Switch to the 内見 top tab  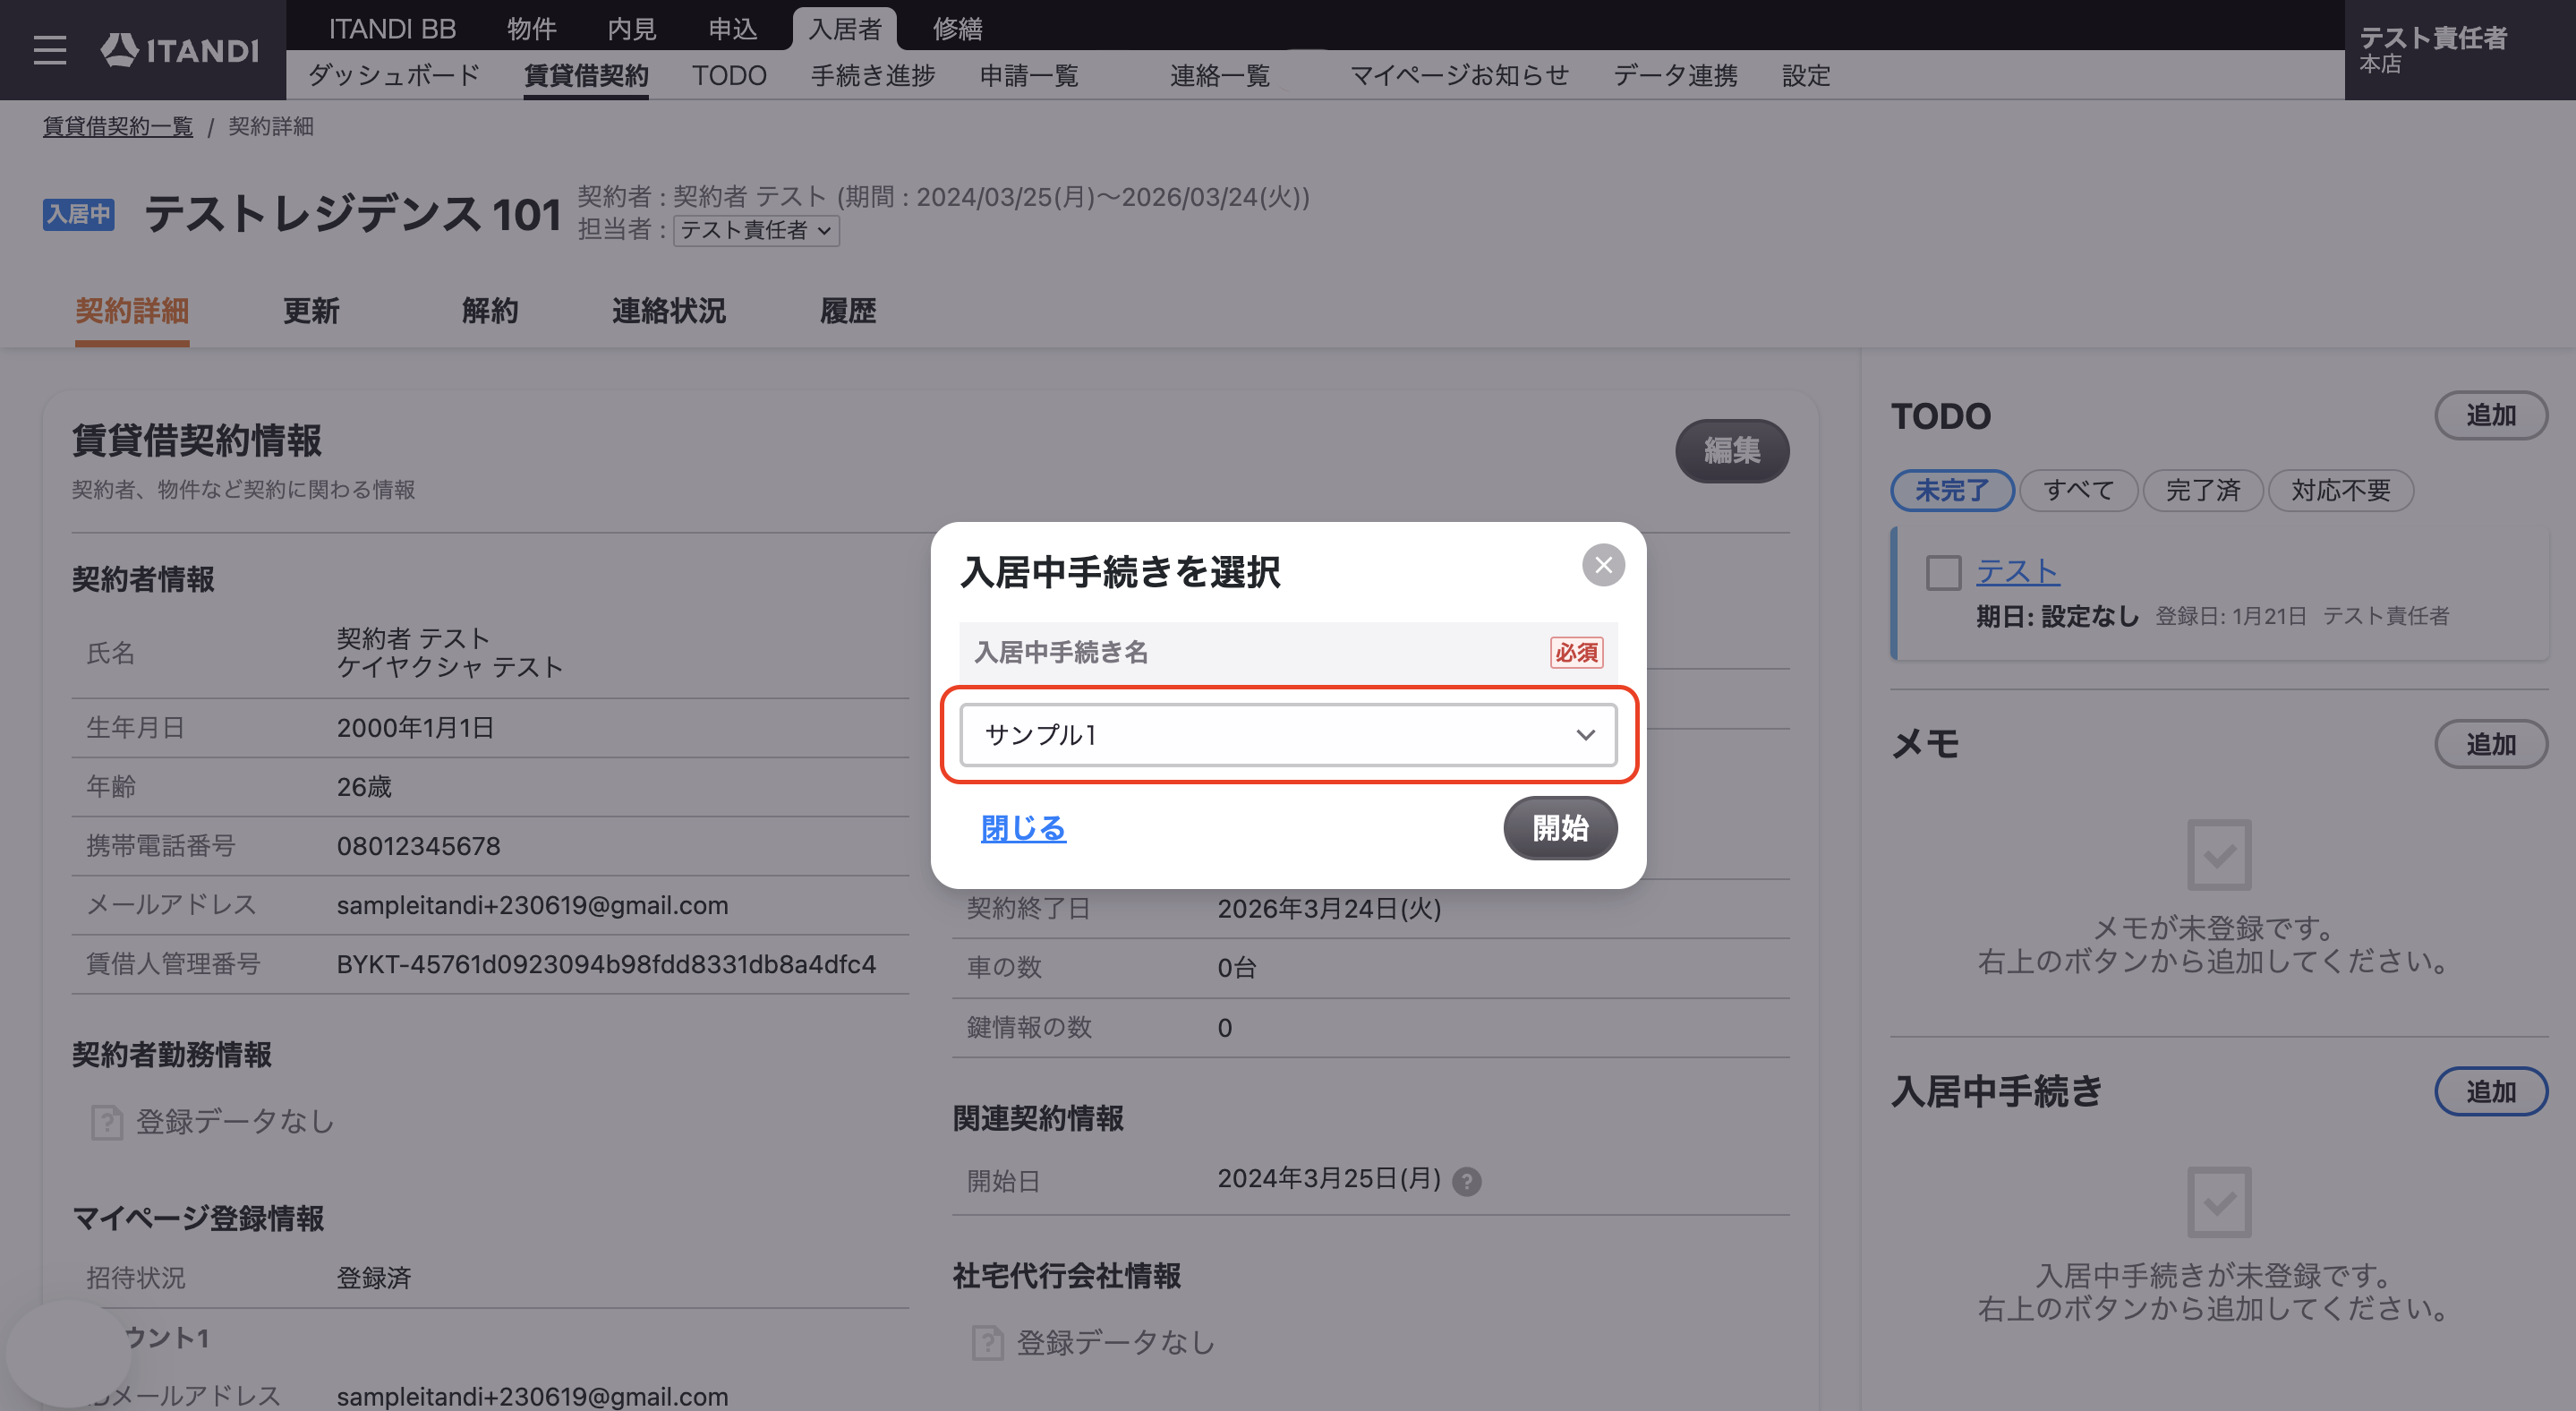632,28
